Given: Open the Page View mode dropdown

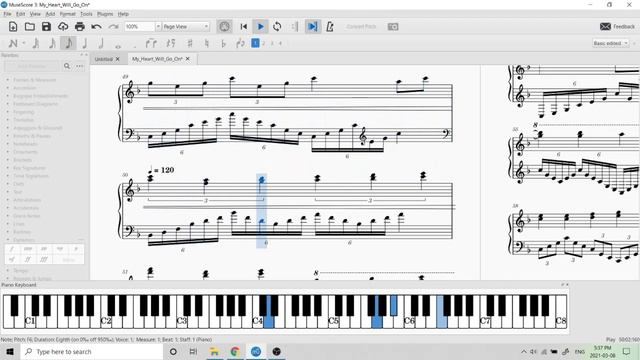Looking at the screenshot, I should (x=186, y=27).
